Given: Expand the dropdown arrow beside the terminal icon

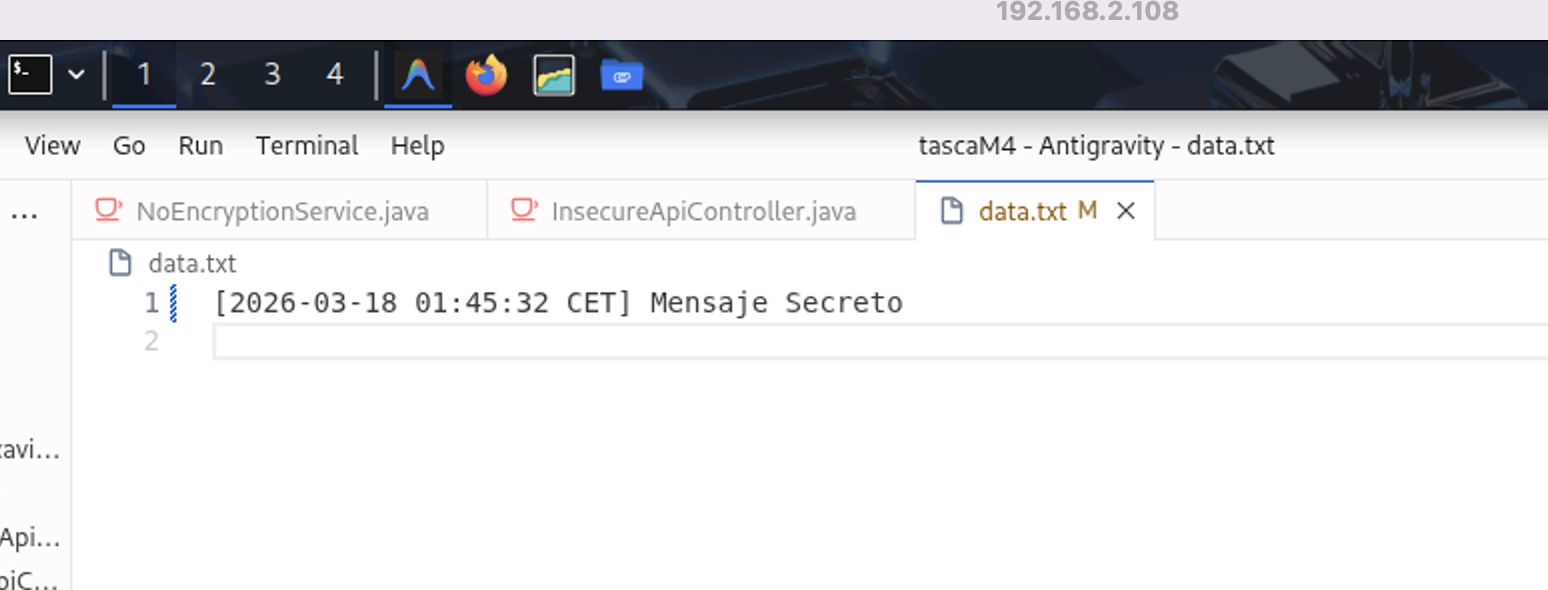Looking at the screenshot, I should [x=76, y=75].
